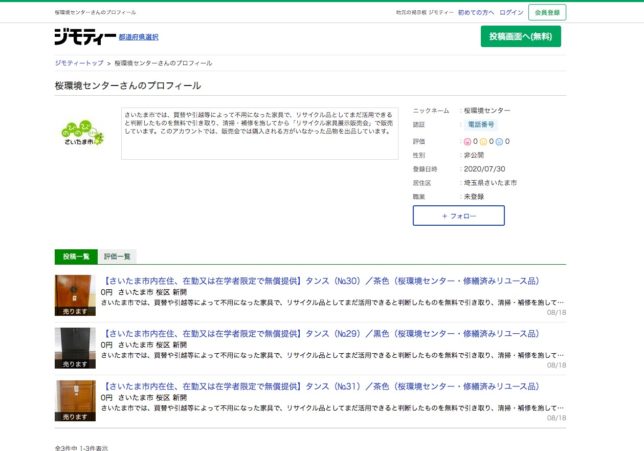Click the 会員登録 button

[548, 12]
